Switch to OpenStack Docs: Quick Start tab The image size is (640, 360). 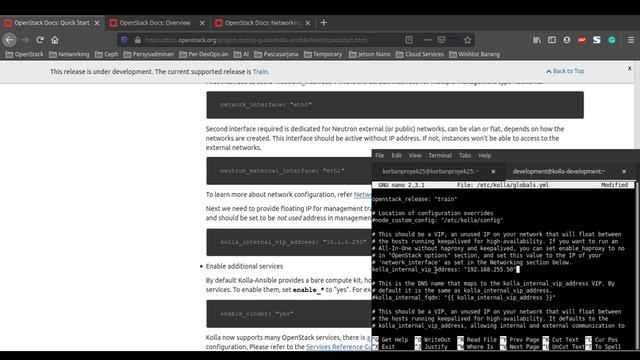(x=52, y=23)
